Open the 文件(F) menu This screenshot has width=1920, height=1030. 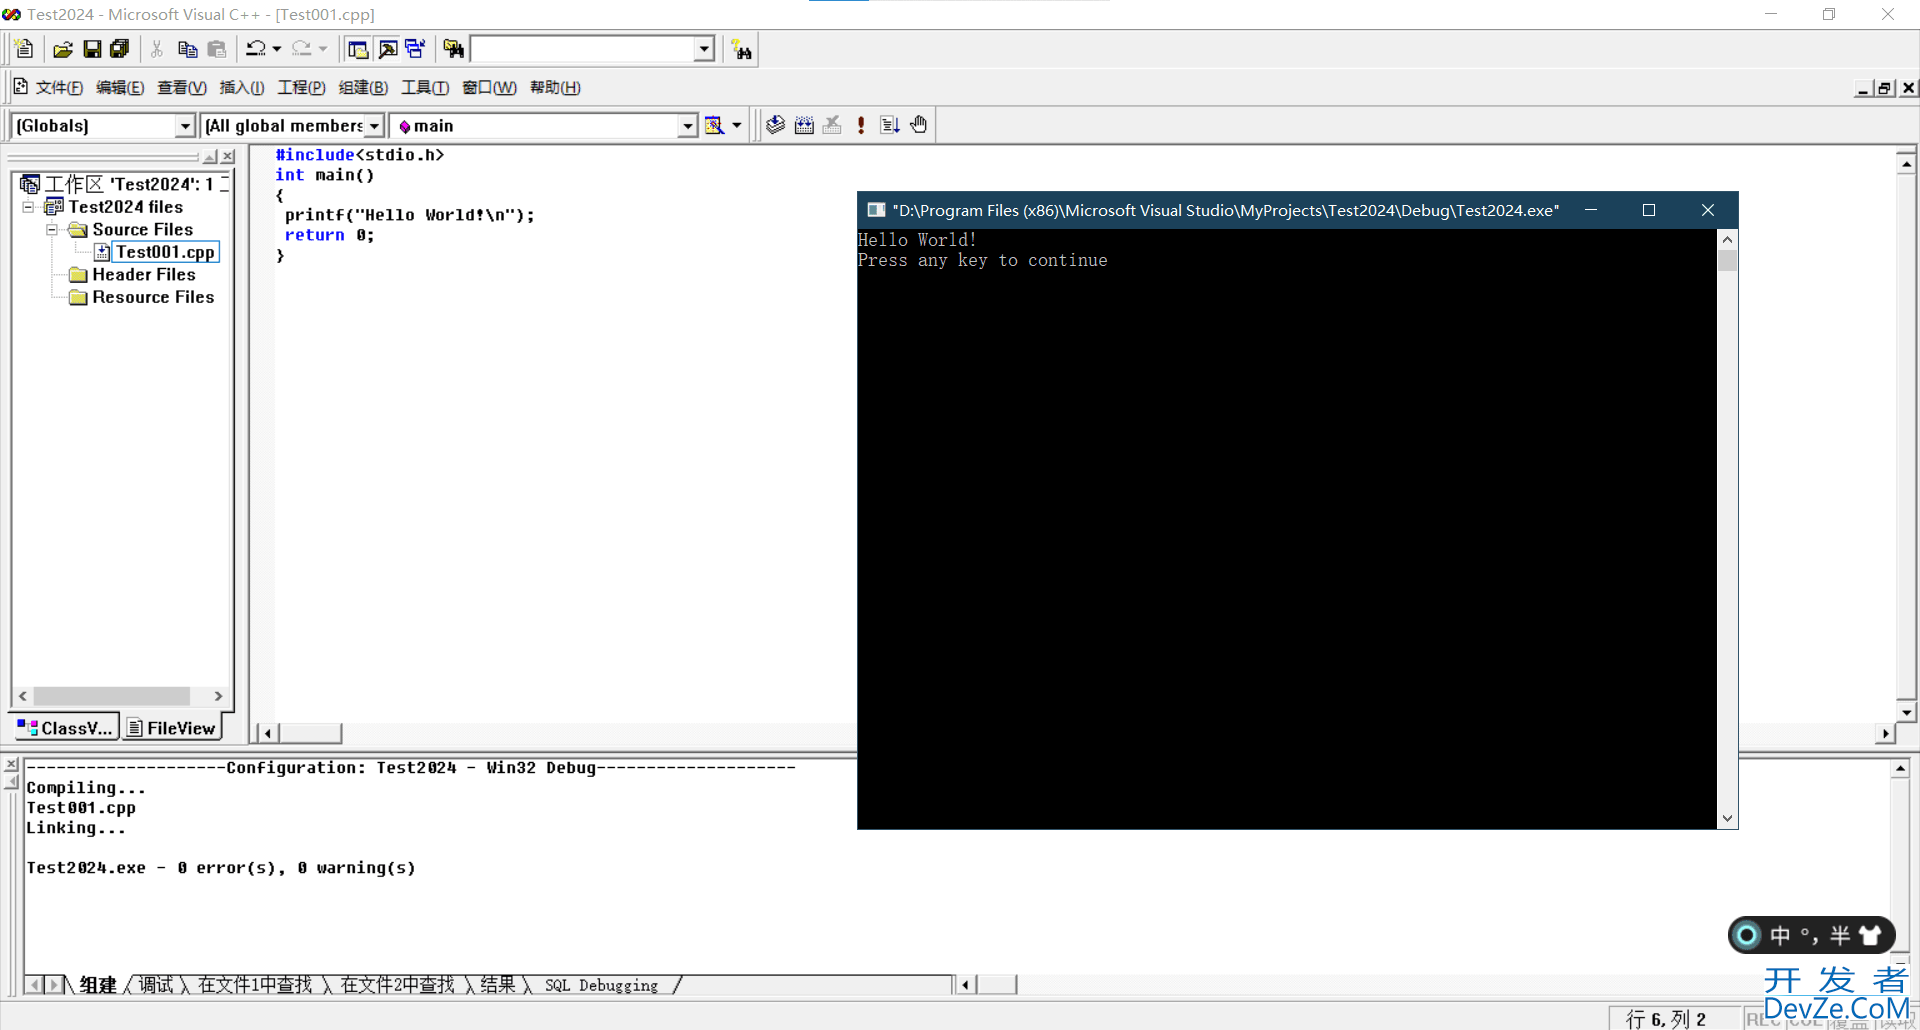pos(59,88)
